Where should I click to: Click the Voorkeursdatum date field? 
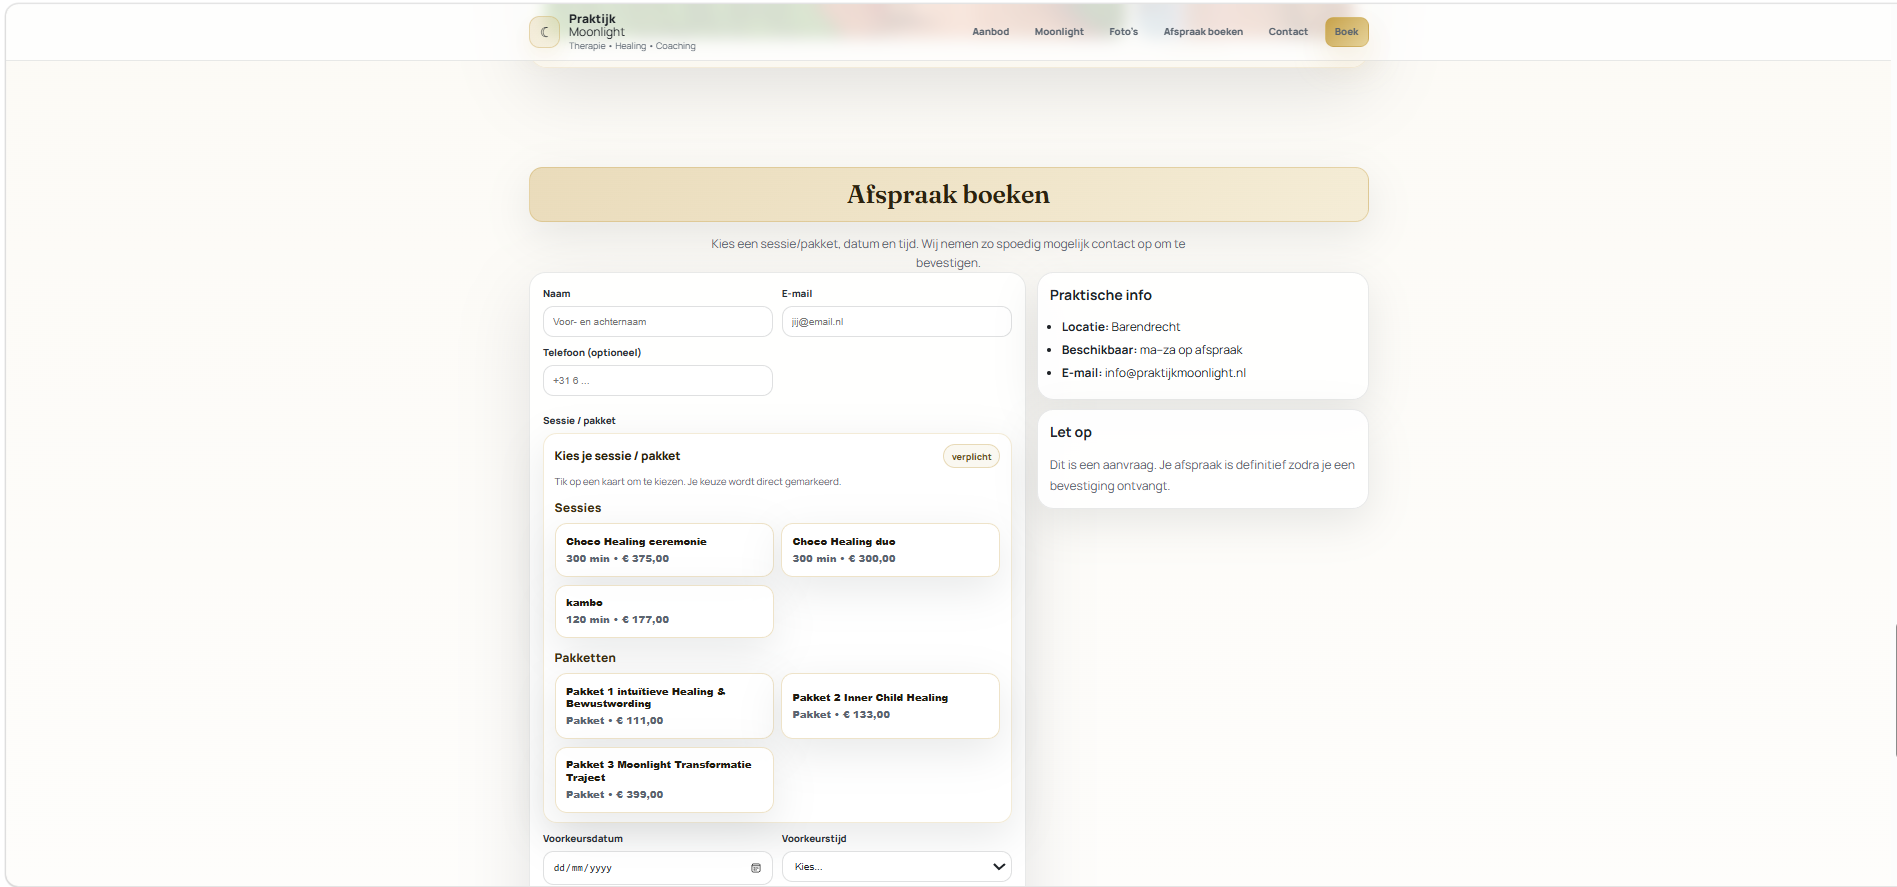pyautogui.click(x=657, y=868)
